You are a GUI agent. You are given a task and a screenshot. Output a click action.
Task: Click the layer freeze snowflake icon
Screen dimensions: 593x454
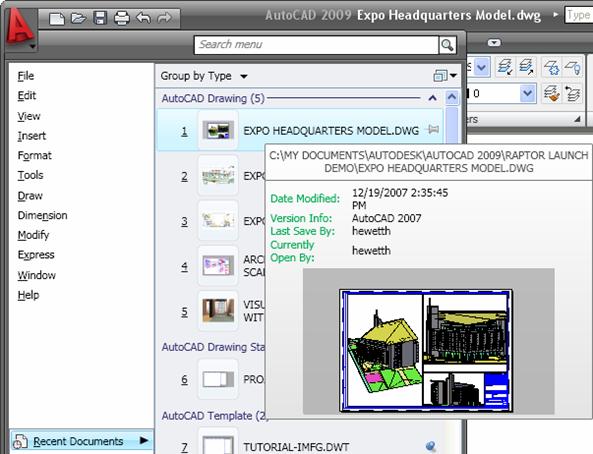click(x=551, y=68)
